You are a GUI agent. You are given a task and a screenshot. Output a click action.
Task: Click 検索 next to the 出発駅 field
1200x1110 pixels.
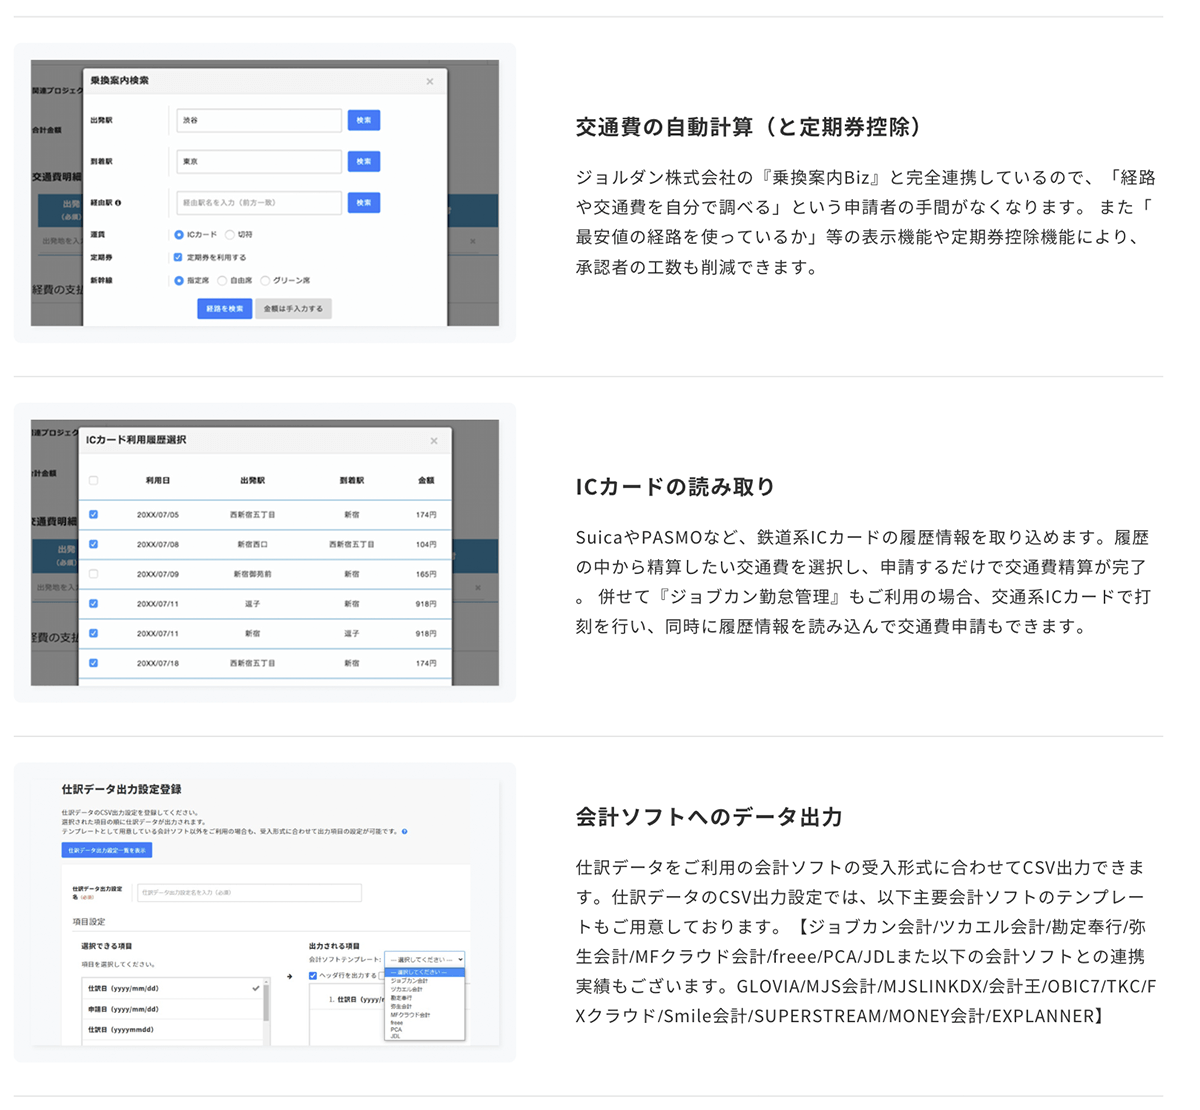click(x=364, y=120)
